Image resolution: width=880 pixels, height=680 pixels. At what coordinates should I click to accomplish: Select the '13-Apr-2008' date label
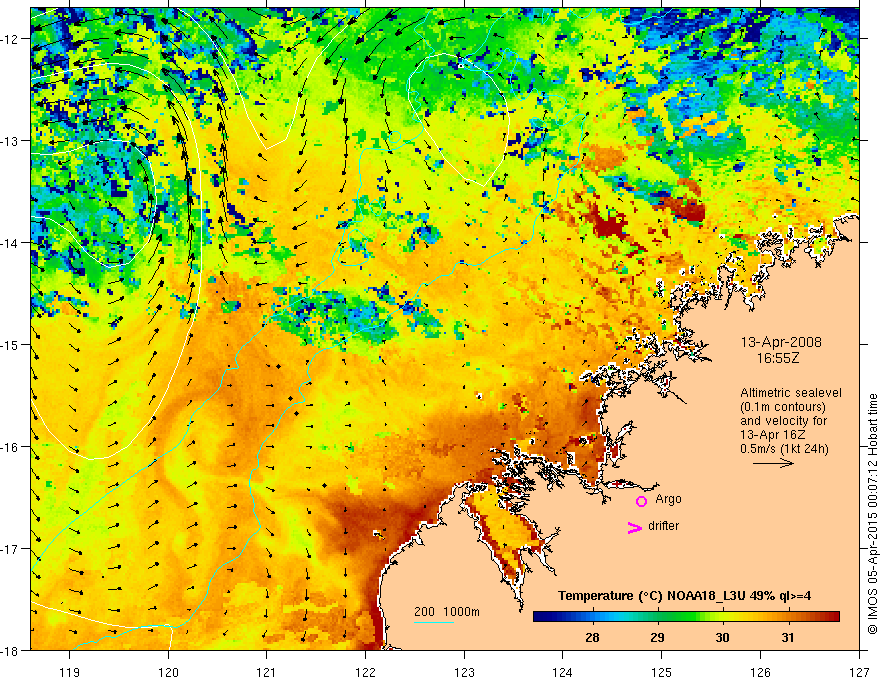pyautogui.click(x=781, y=342)
